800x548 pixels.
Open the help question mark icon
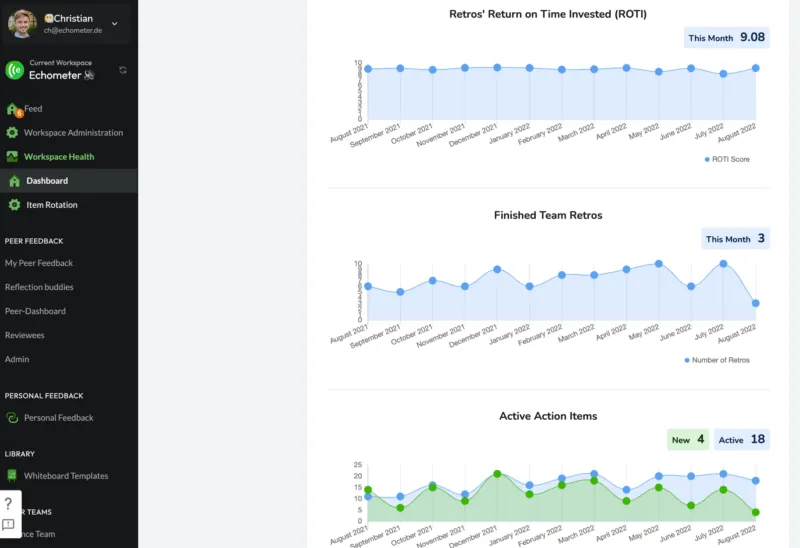click(x=8, y=504)
